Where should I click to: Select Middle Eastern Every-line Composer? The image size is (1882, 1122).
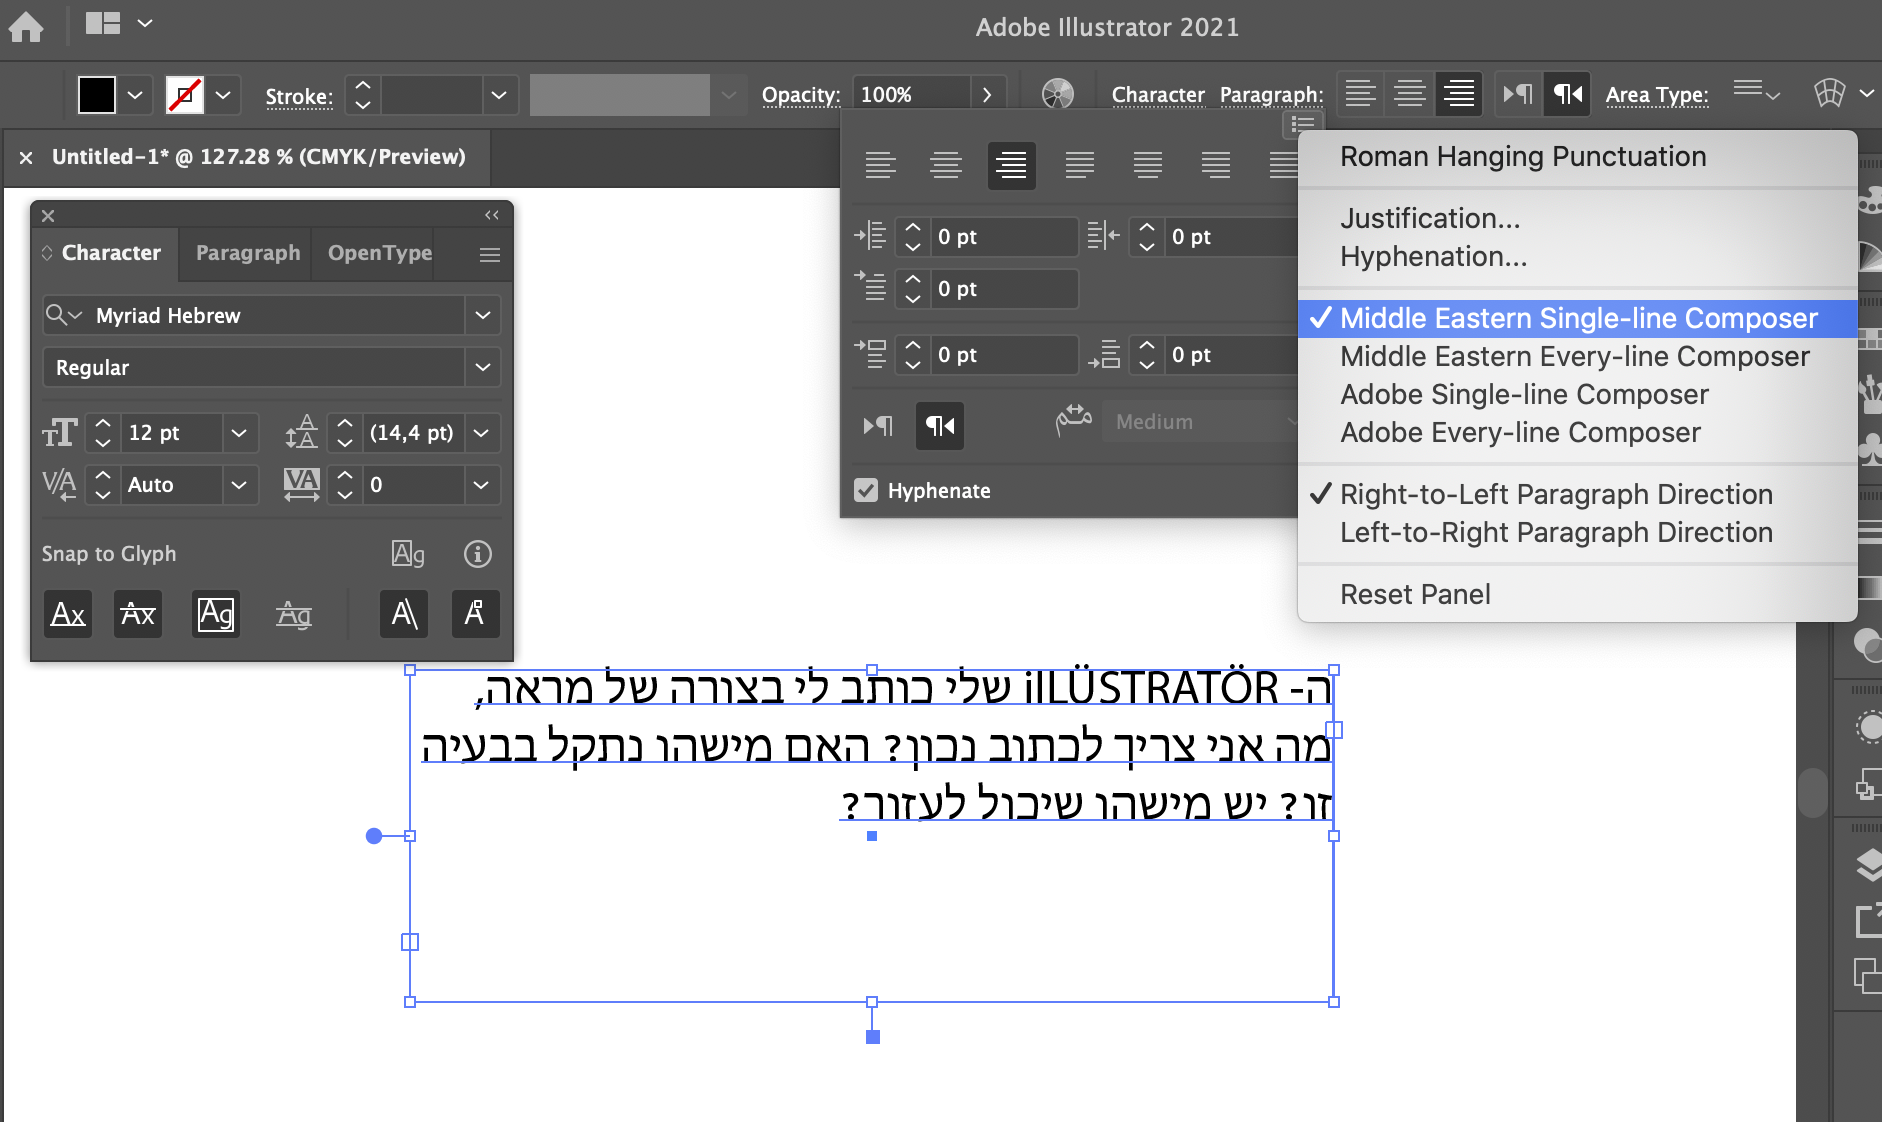[x=1575, y=356]
